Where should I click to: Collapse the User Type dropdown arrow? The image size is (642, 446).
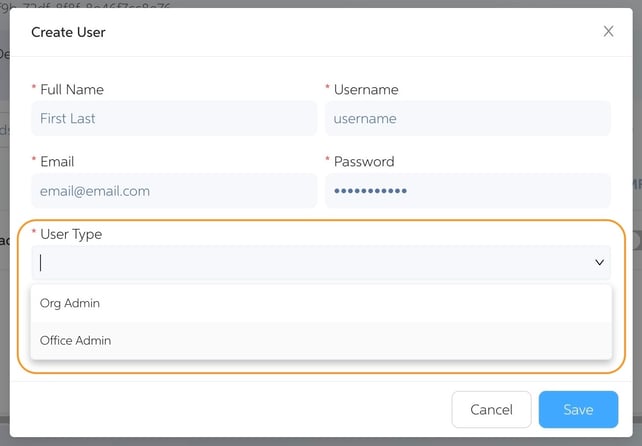coord(599,263)
